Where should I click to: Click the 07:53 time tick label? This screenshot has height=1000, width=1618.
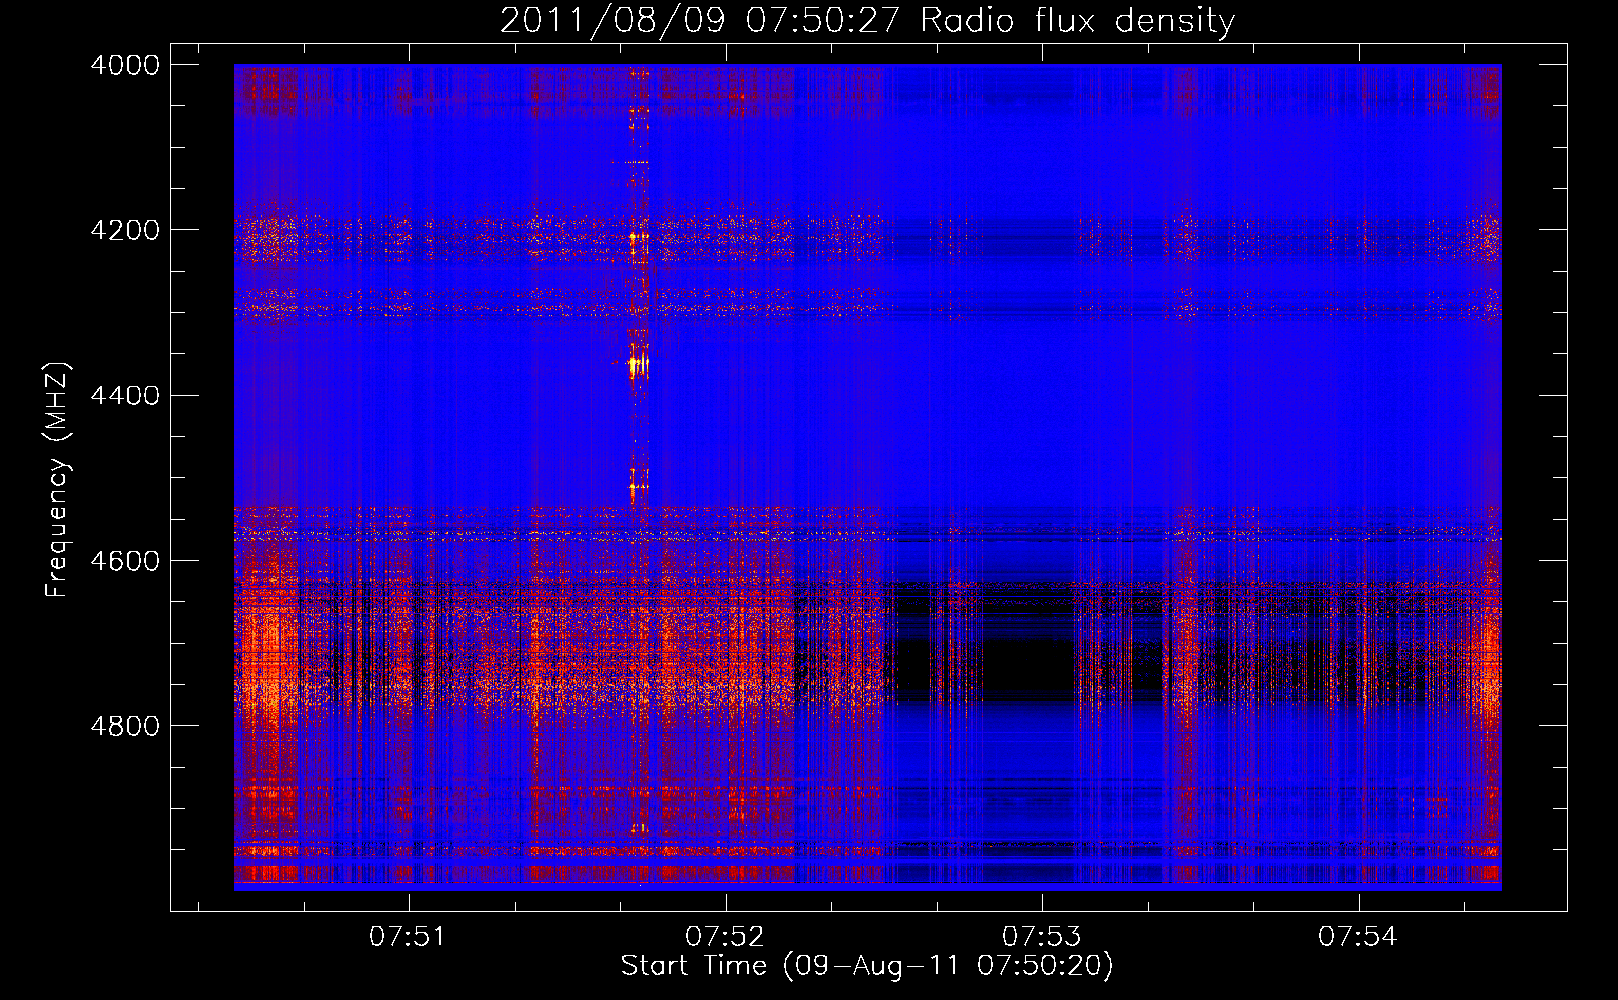tap(1041, 937)
